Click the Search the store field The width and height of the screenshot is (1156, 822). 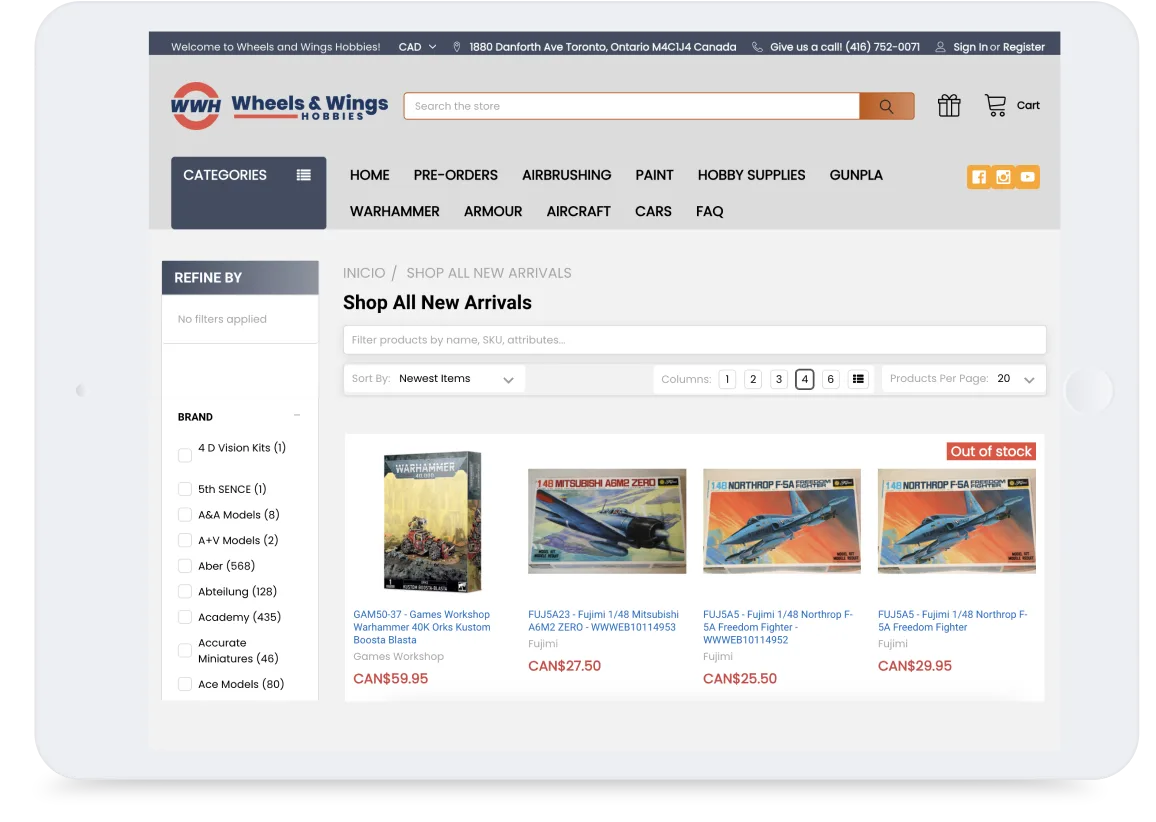pyautogui.click(x=632, y=106)
